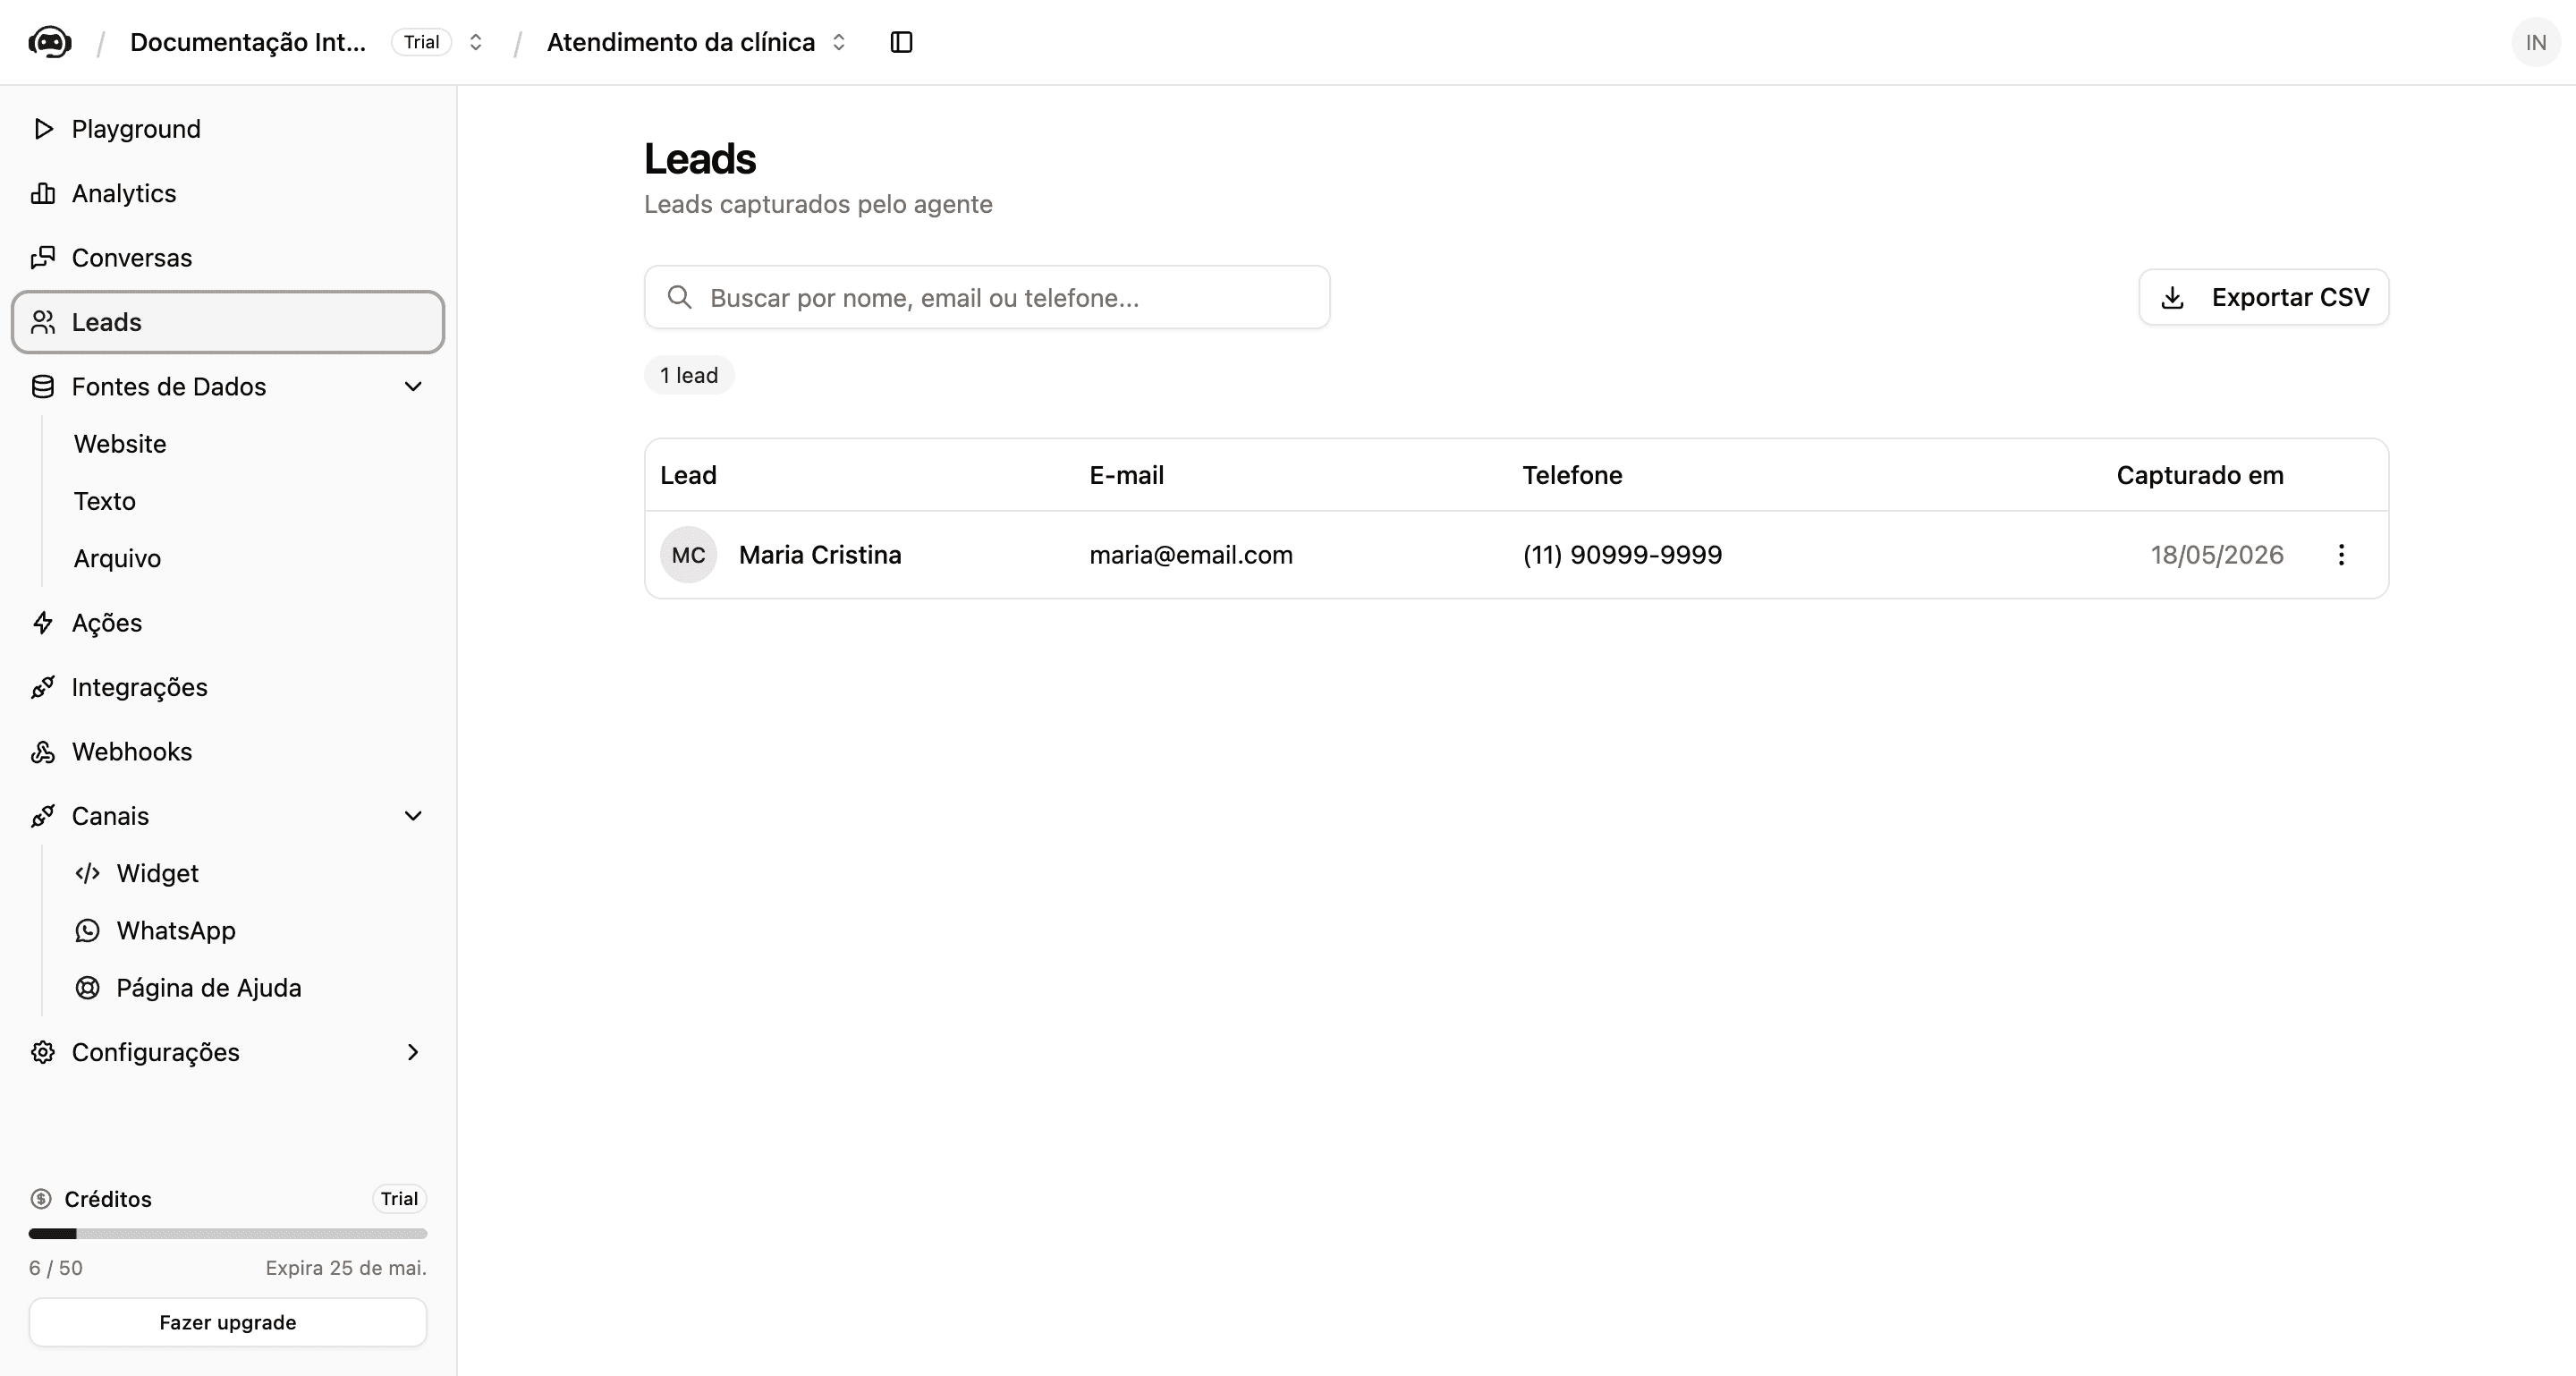Screen dimensions: 2576x1376
Task: Open the IN user avatar
Action: 2535,42
